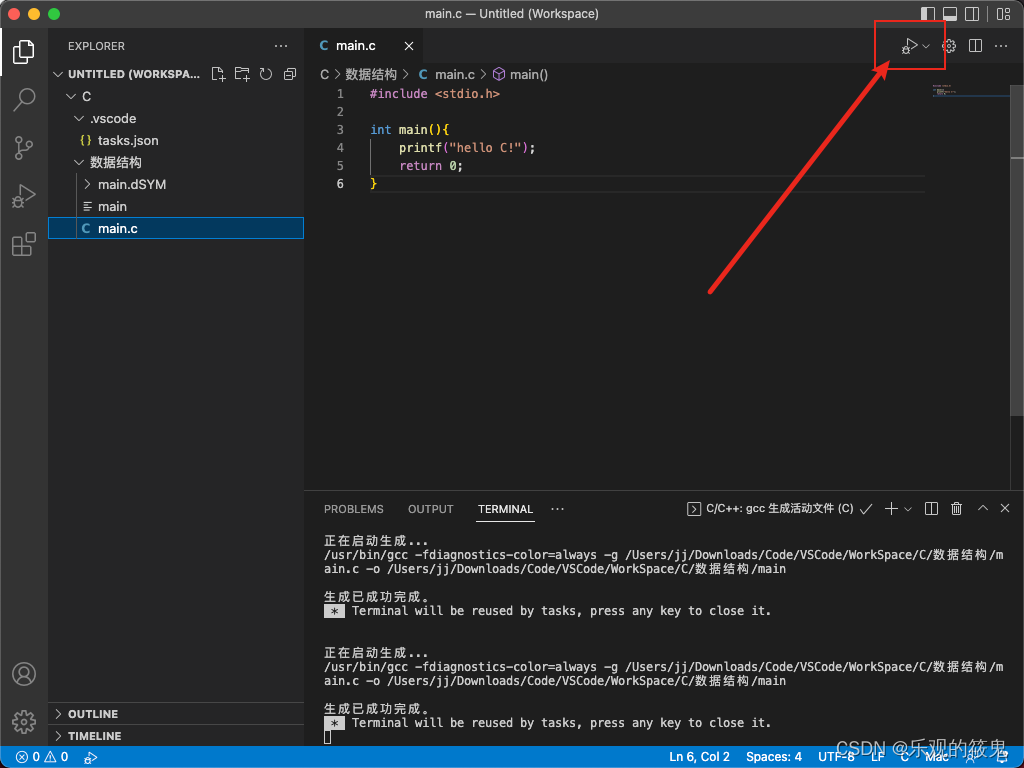Switch to the PROBLEMS tab
This screenshot has width=1024, height=768.
pos(354,509)
